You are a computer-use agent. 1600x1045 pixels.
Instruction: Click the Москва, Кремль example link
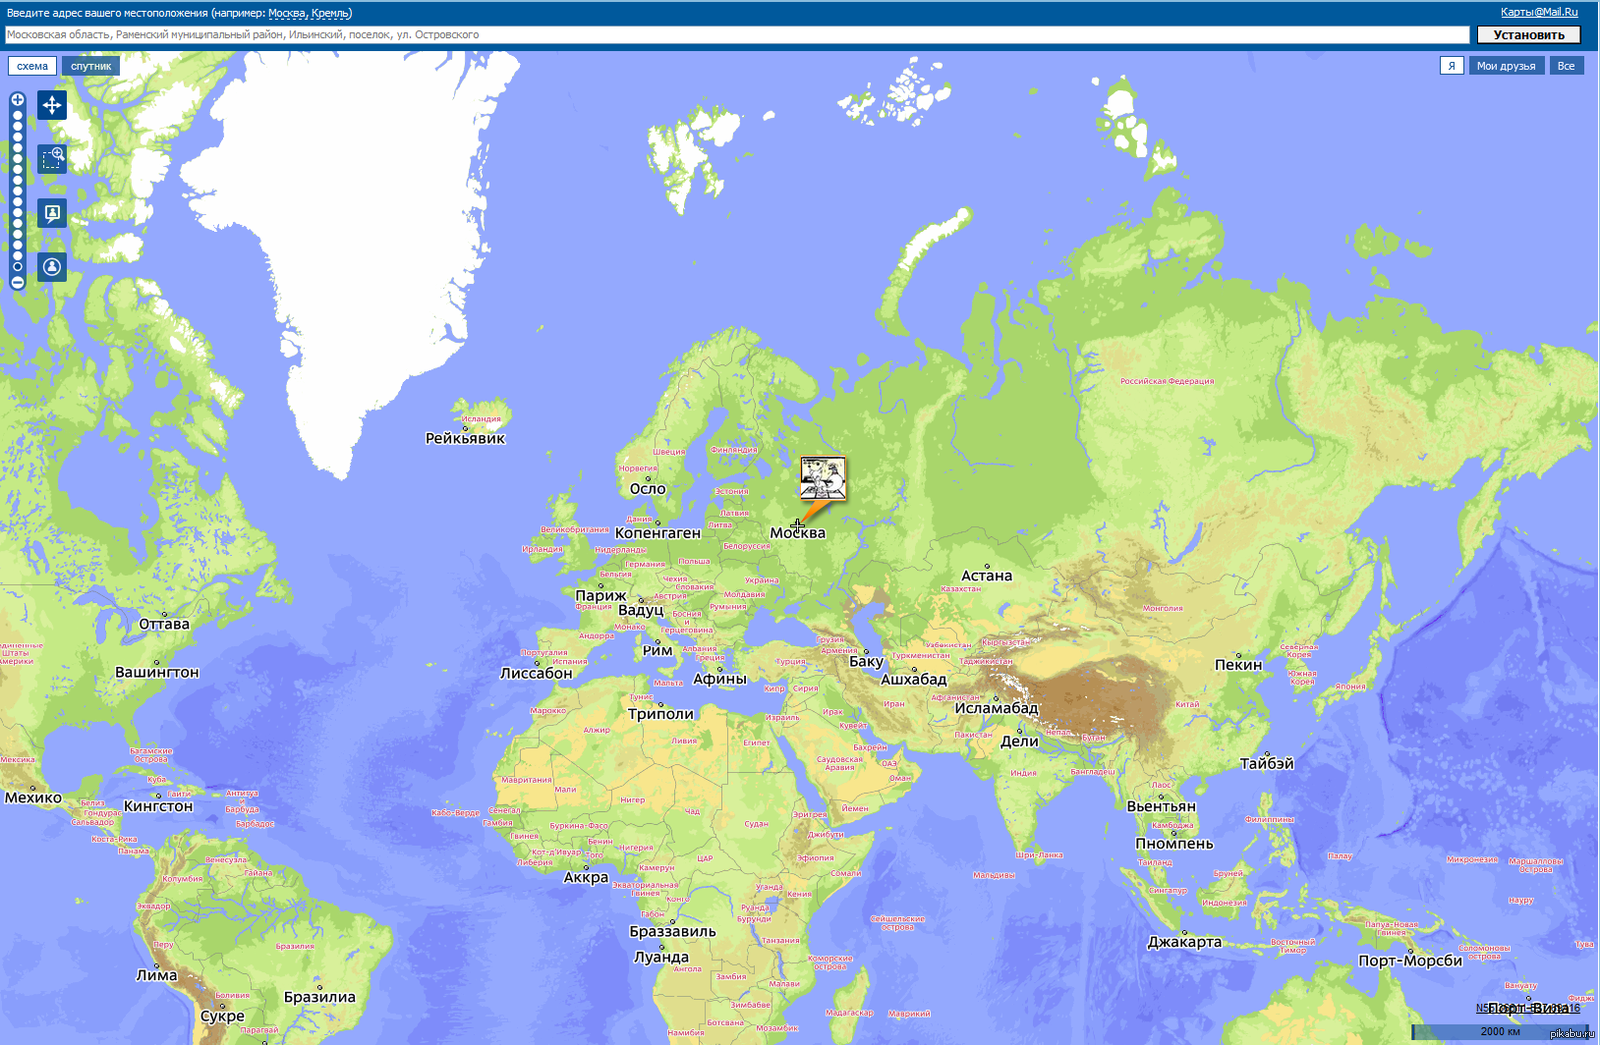point(310,13)
